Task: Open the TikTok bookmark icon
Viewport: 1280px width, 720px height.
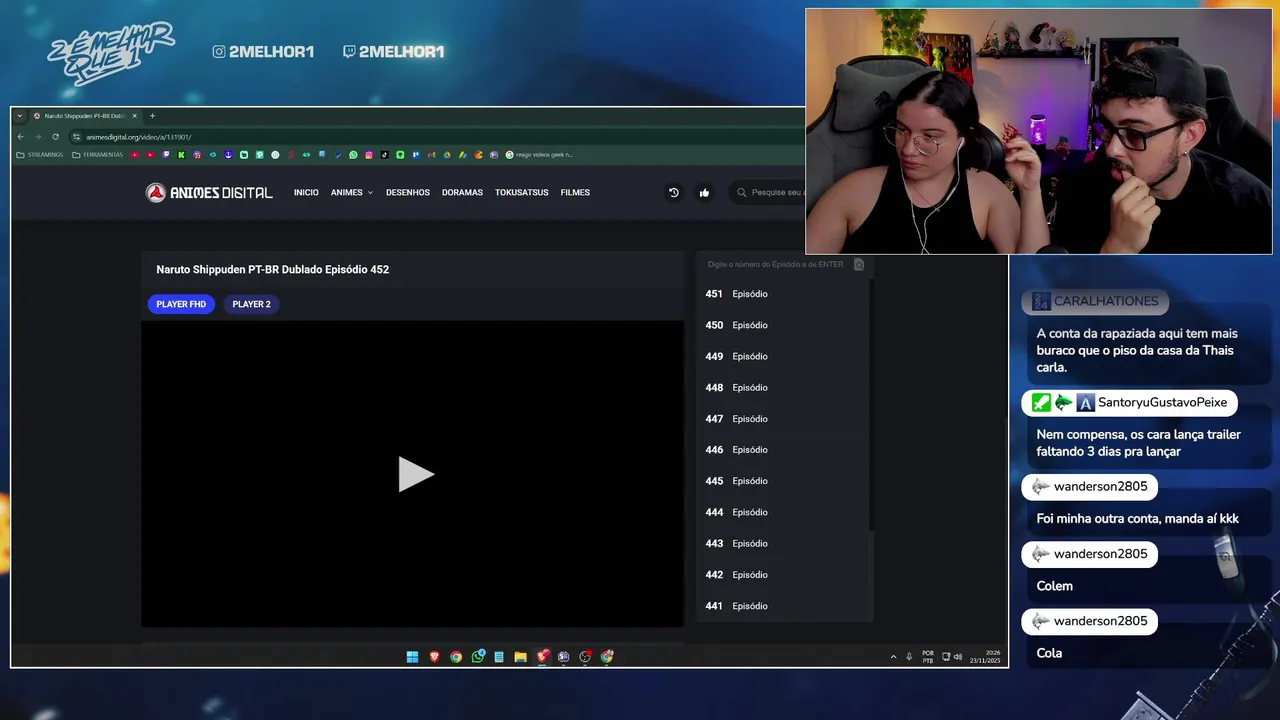Action: tap(384, 155)
